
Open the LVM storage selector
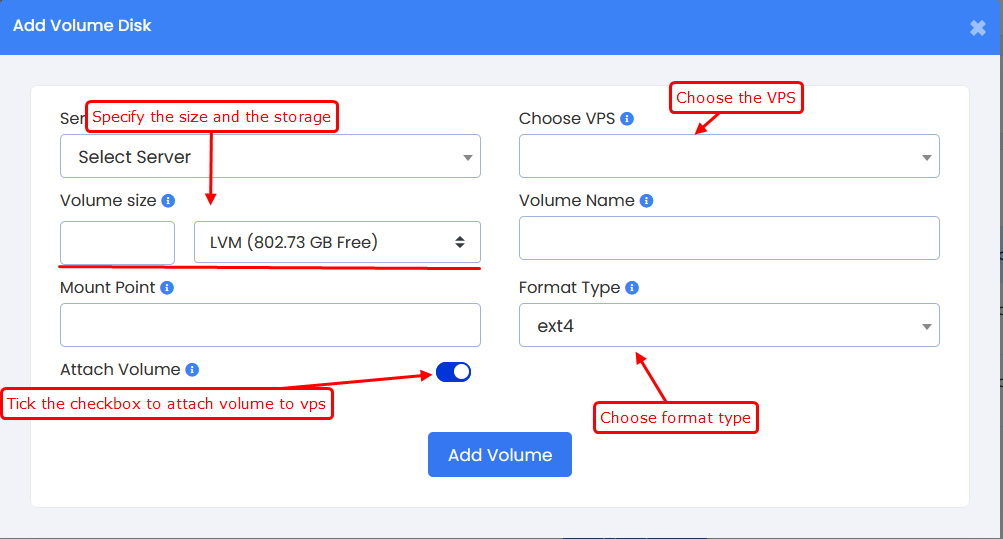[x=337, y=242]
